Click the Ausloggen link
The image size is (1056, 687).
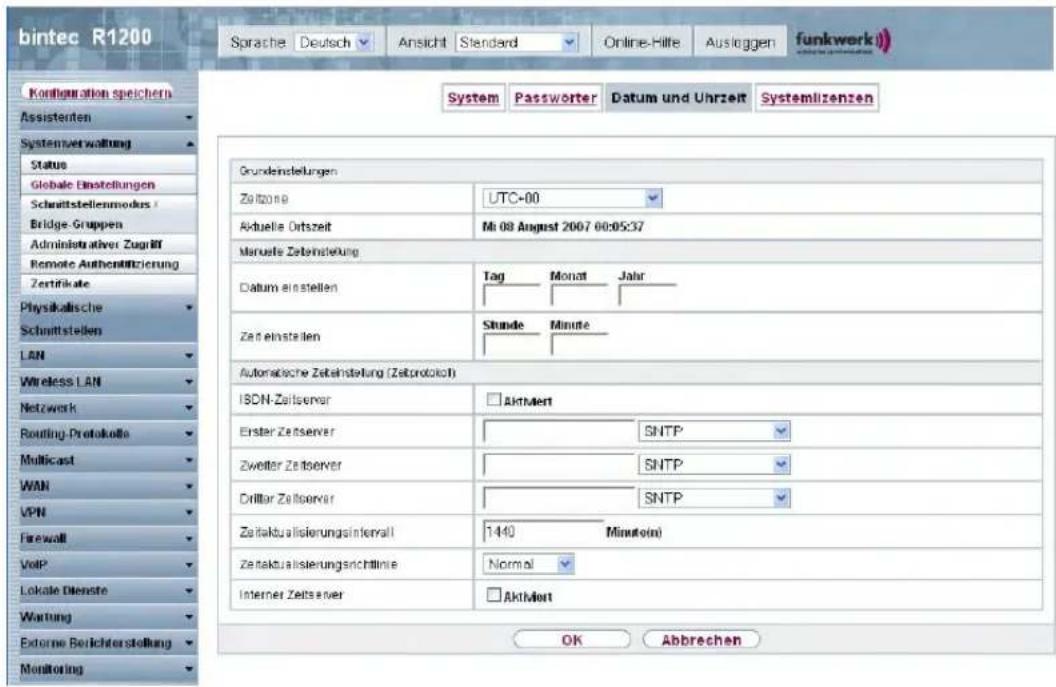(x=739, y=42)
